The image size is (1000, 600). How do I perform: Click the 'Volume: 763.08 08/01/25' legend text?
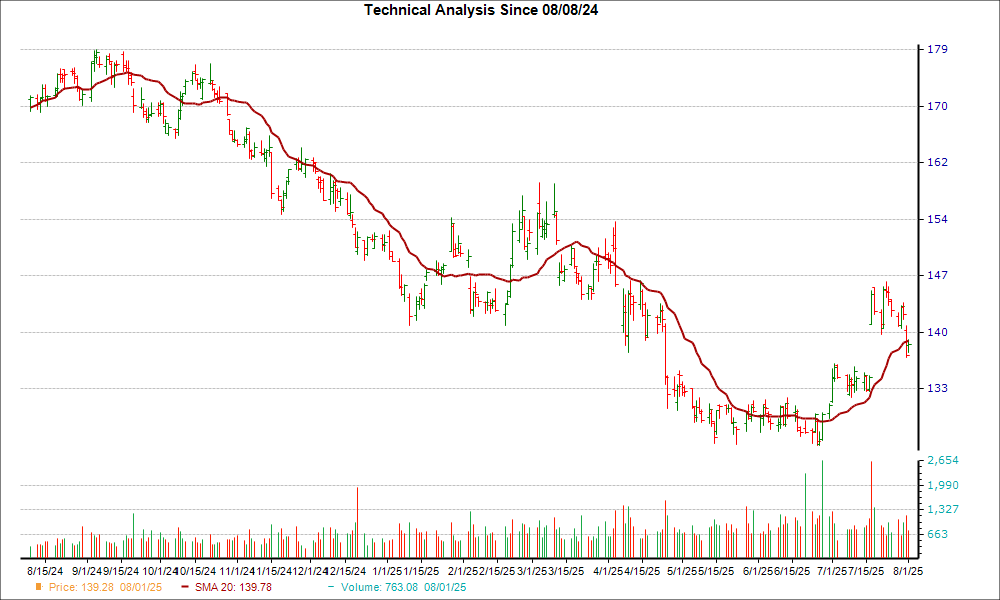403,587
